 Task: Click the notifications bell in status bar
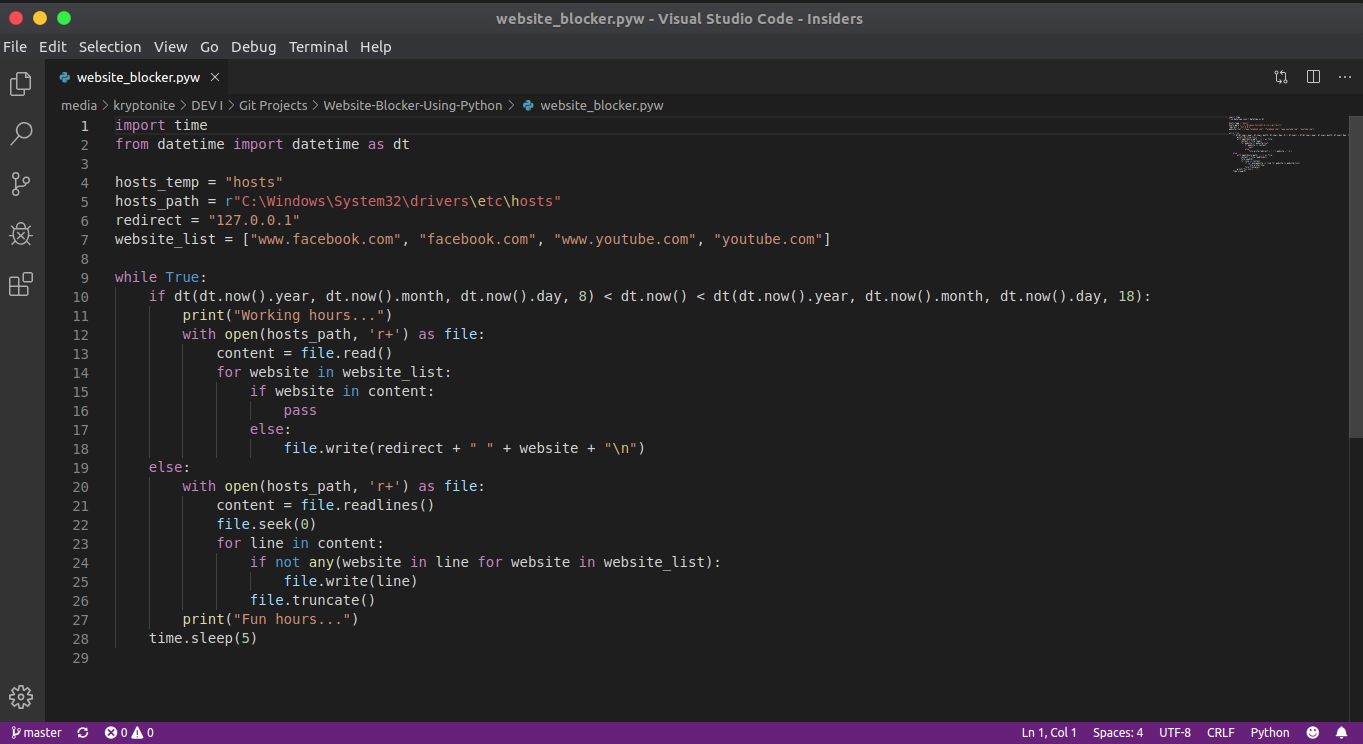pos(1342,733)
